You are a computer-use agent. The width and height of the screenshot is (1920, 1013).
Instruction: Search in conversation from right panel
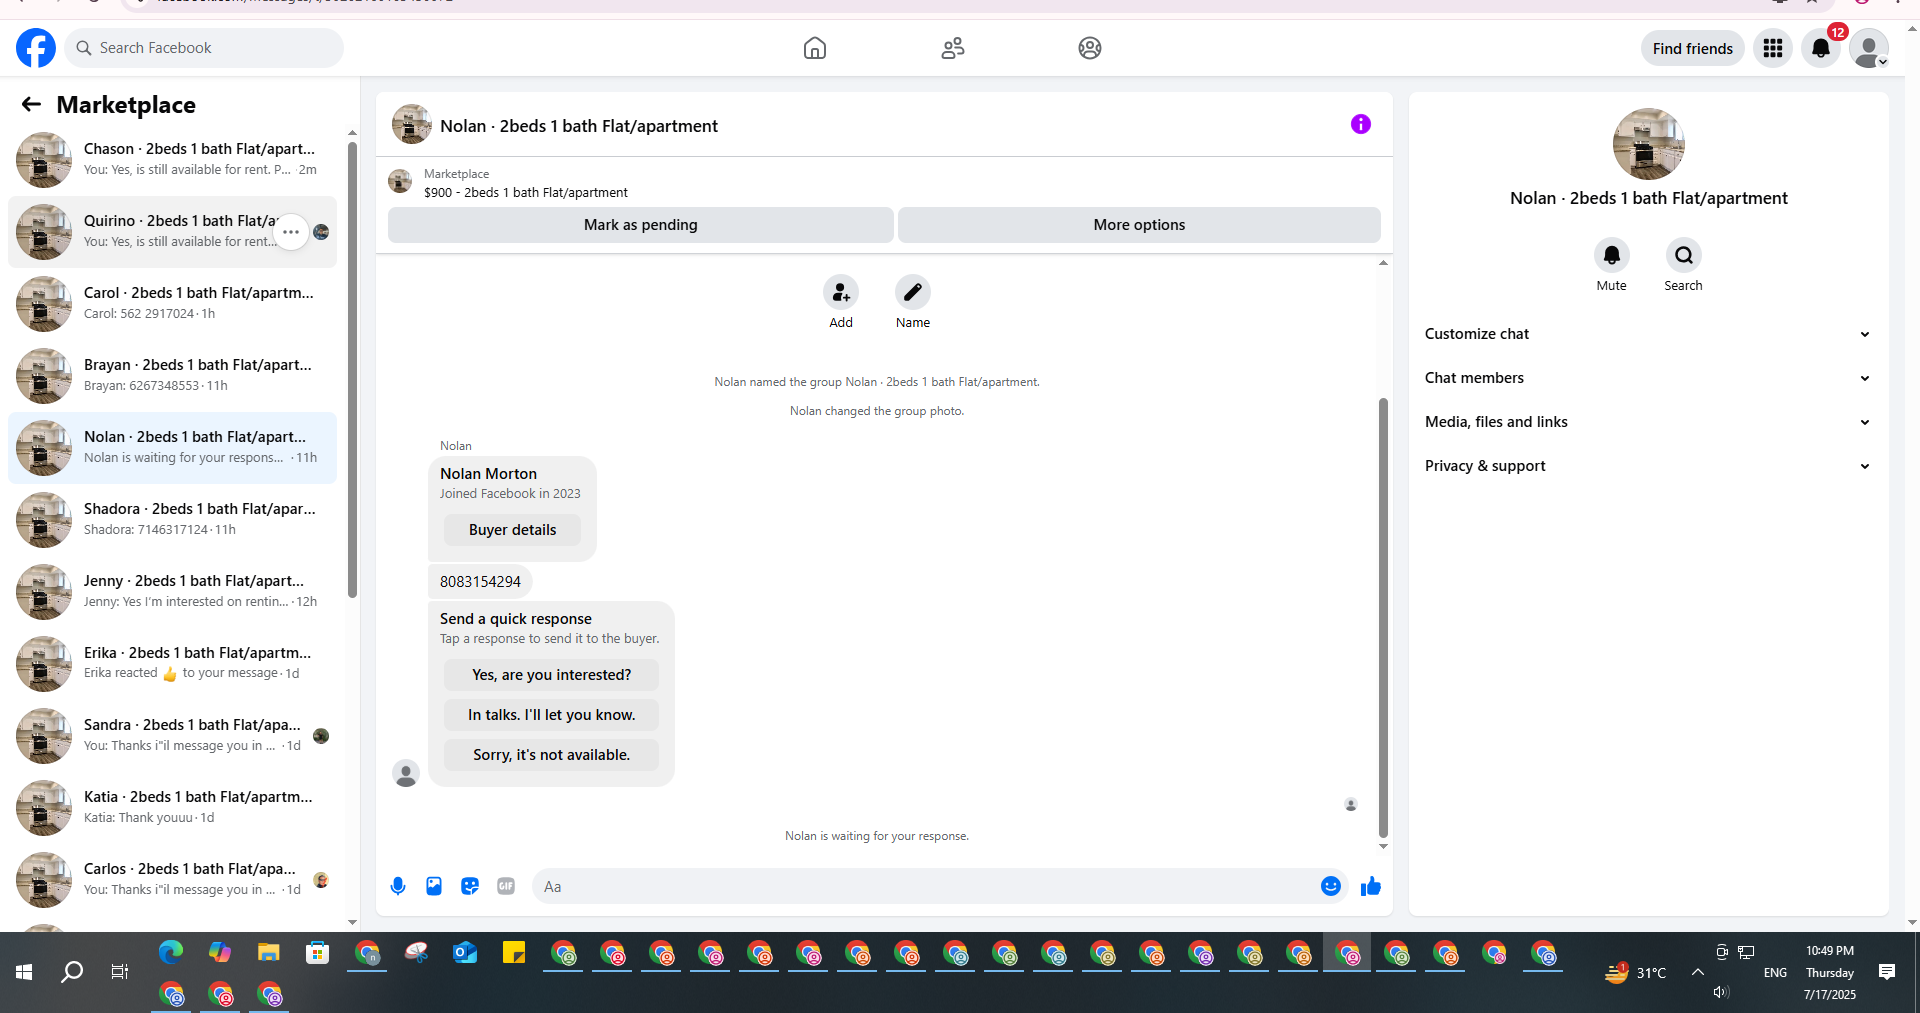(1684, 255)
